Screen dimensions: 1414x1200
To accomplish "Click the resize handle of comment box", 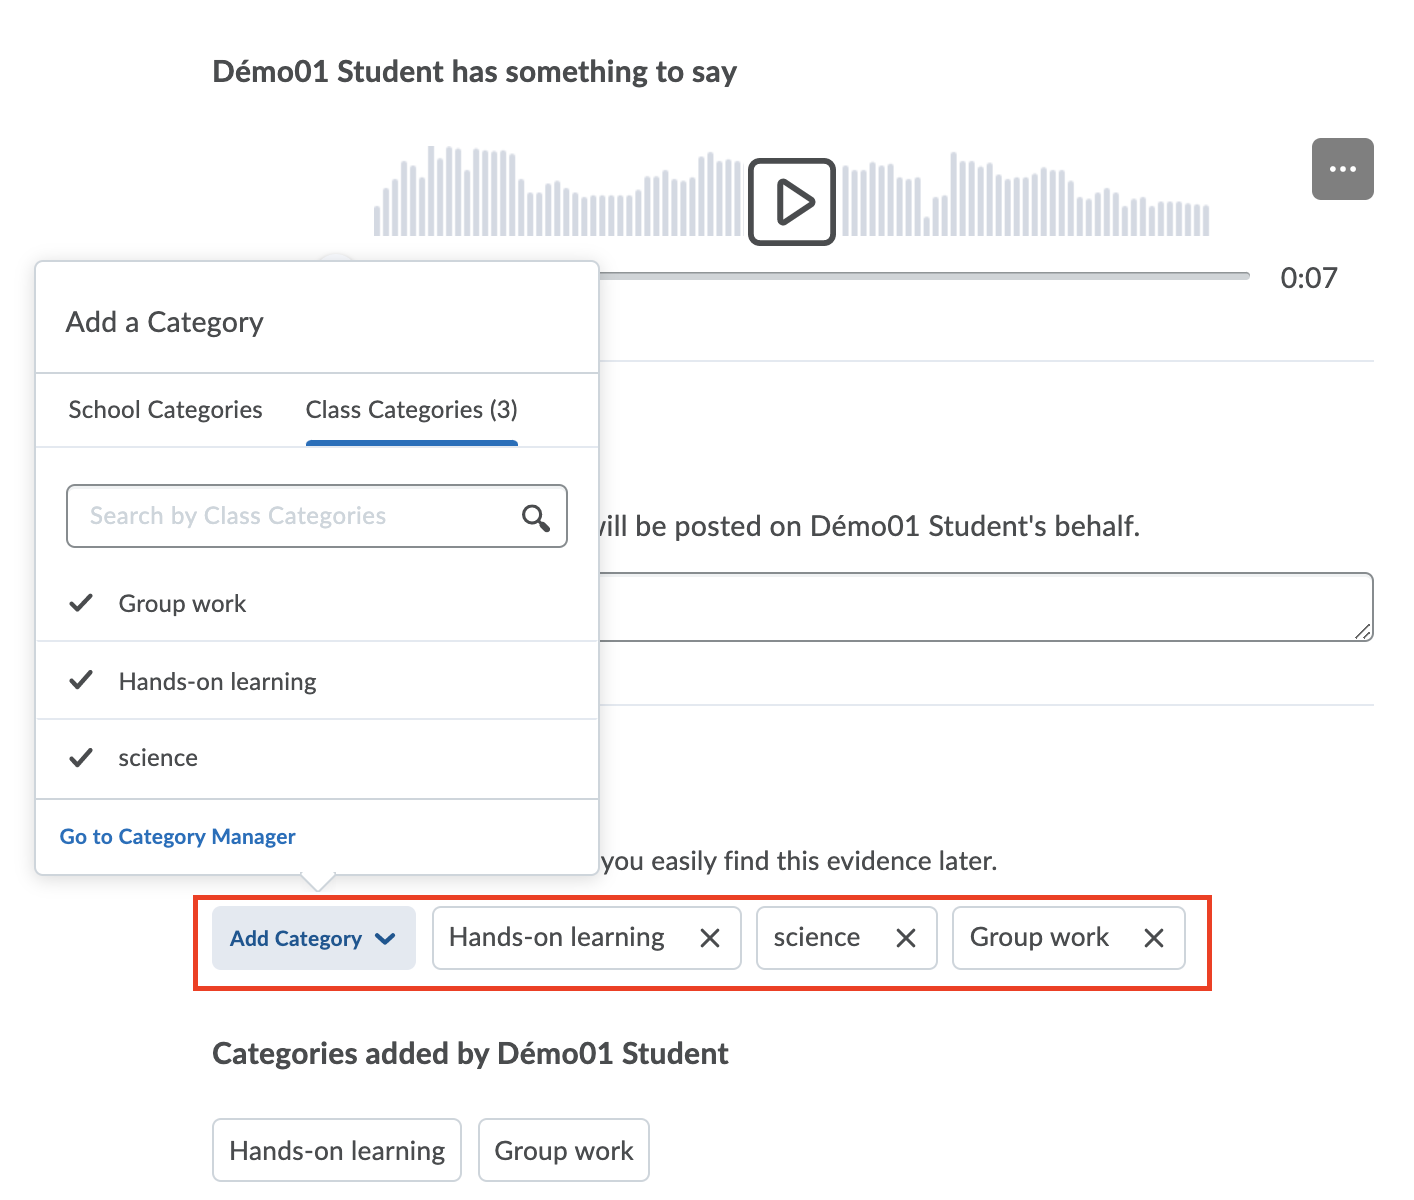I will [1363, 632].
